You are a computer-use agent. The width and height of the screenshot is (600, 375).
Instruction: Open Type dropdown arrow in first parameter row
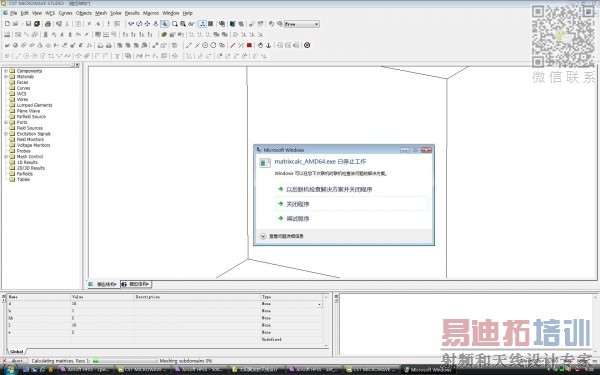click(319, 304)
